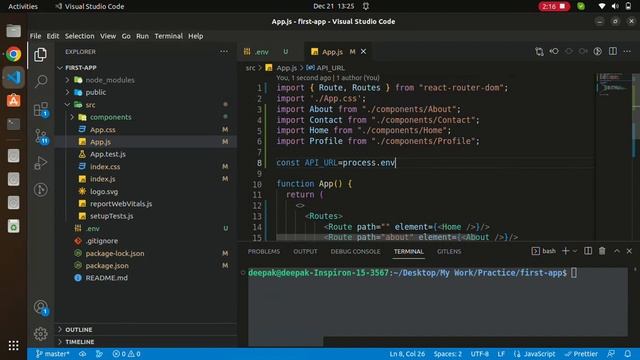Viewport: 640px width, 360px height.
Task: Open editor More Actions ellipsis
Action: coord(627,51)
